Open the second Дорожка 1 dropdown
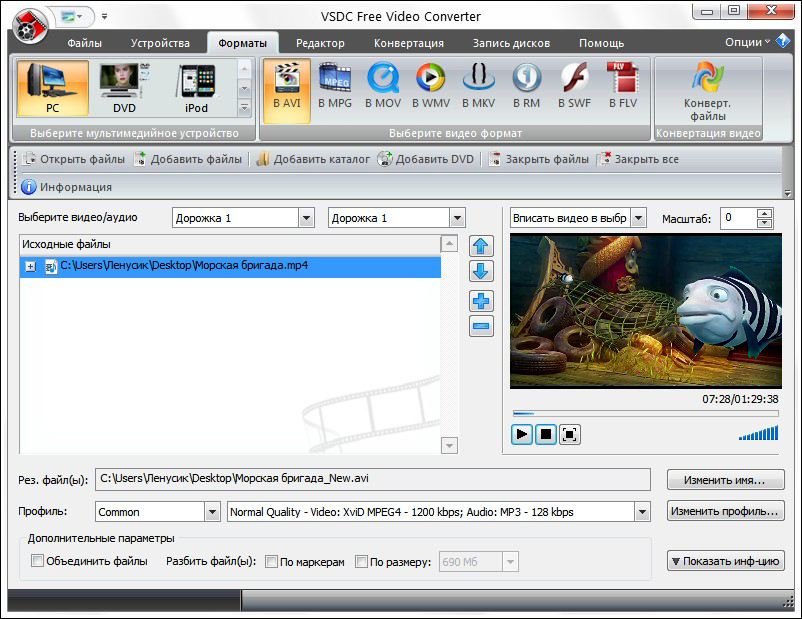Viewport: 802px width, 619px height. (457, 218)
